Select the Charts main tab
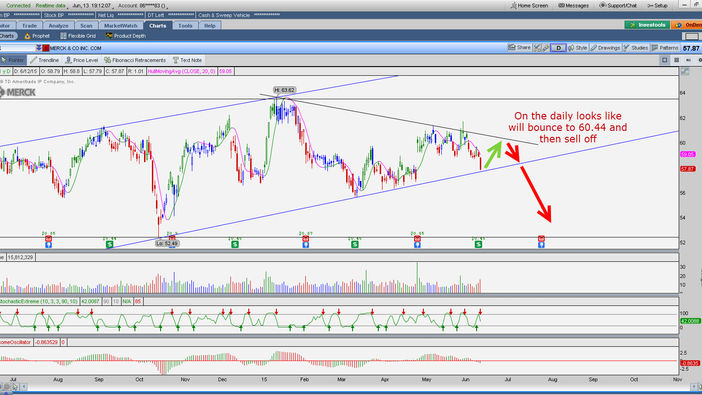The height and width of the screenshot is (395, 702). (158, 26)
